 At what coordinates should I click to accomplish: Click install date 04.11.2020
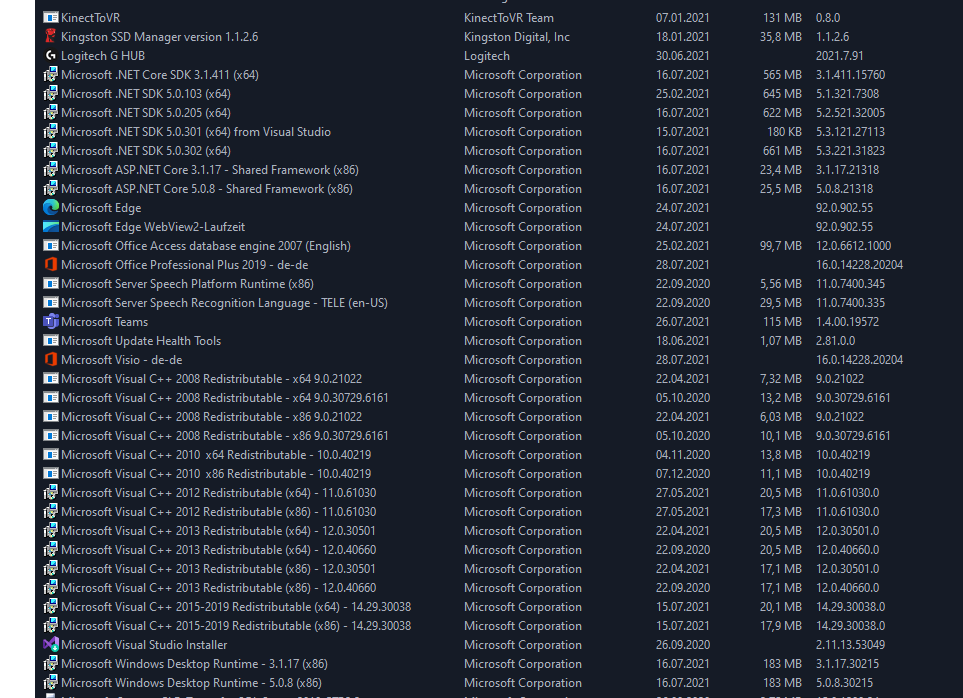(682, 455)
